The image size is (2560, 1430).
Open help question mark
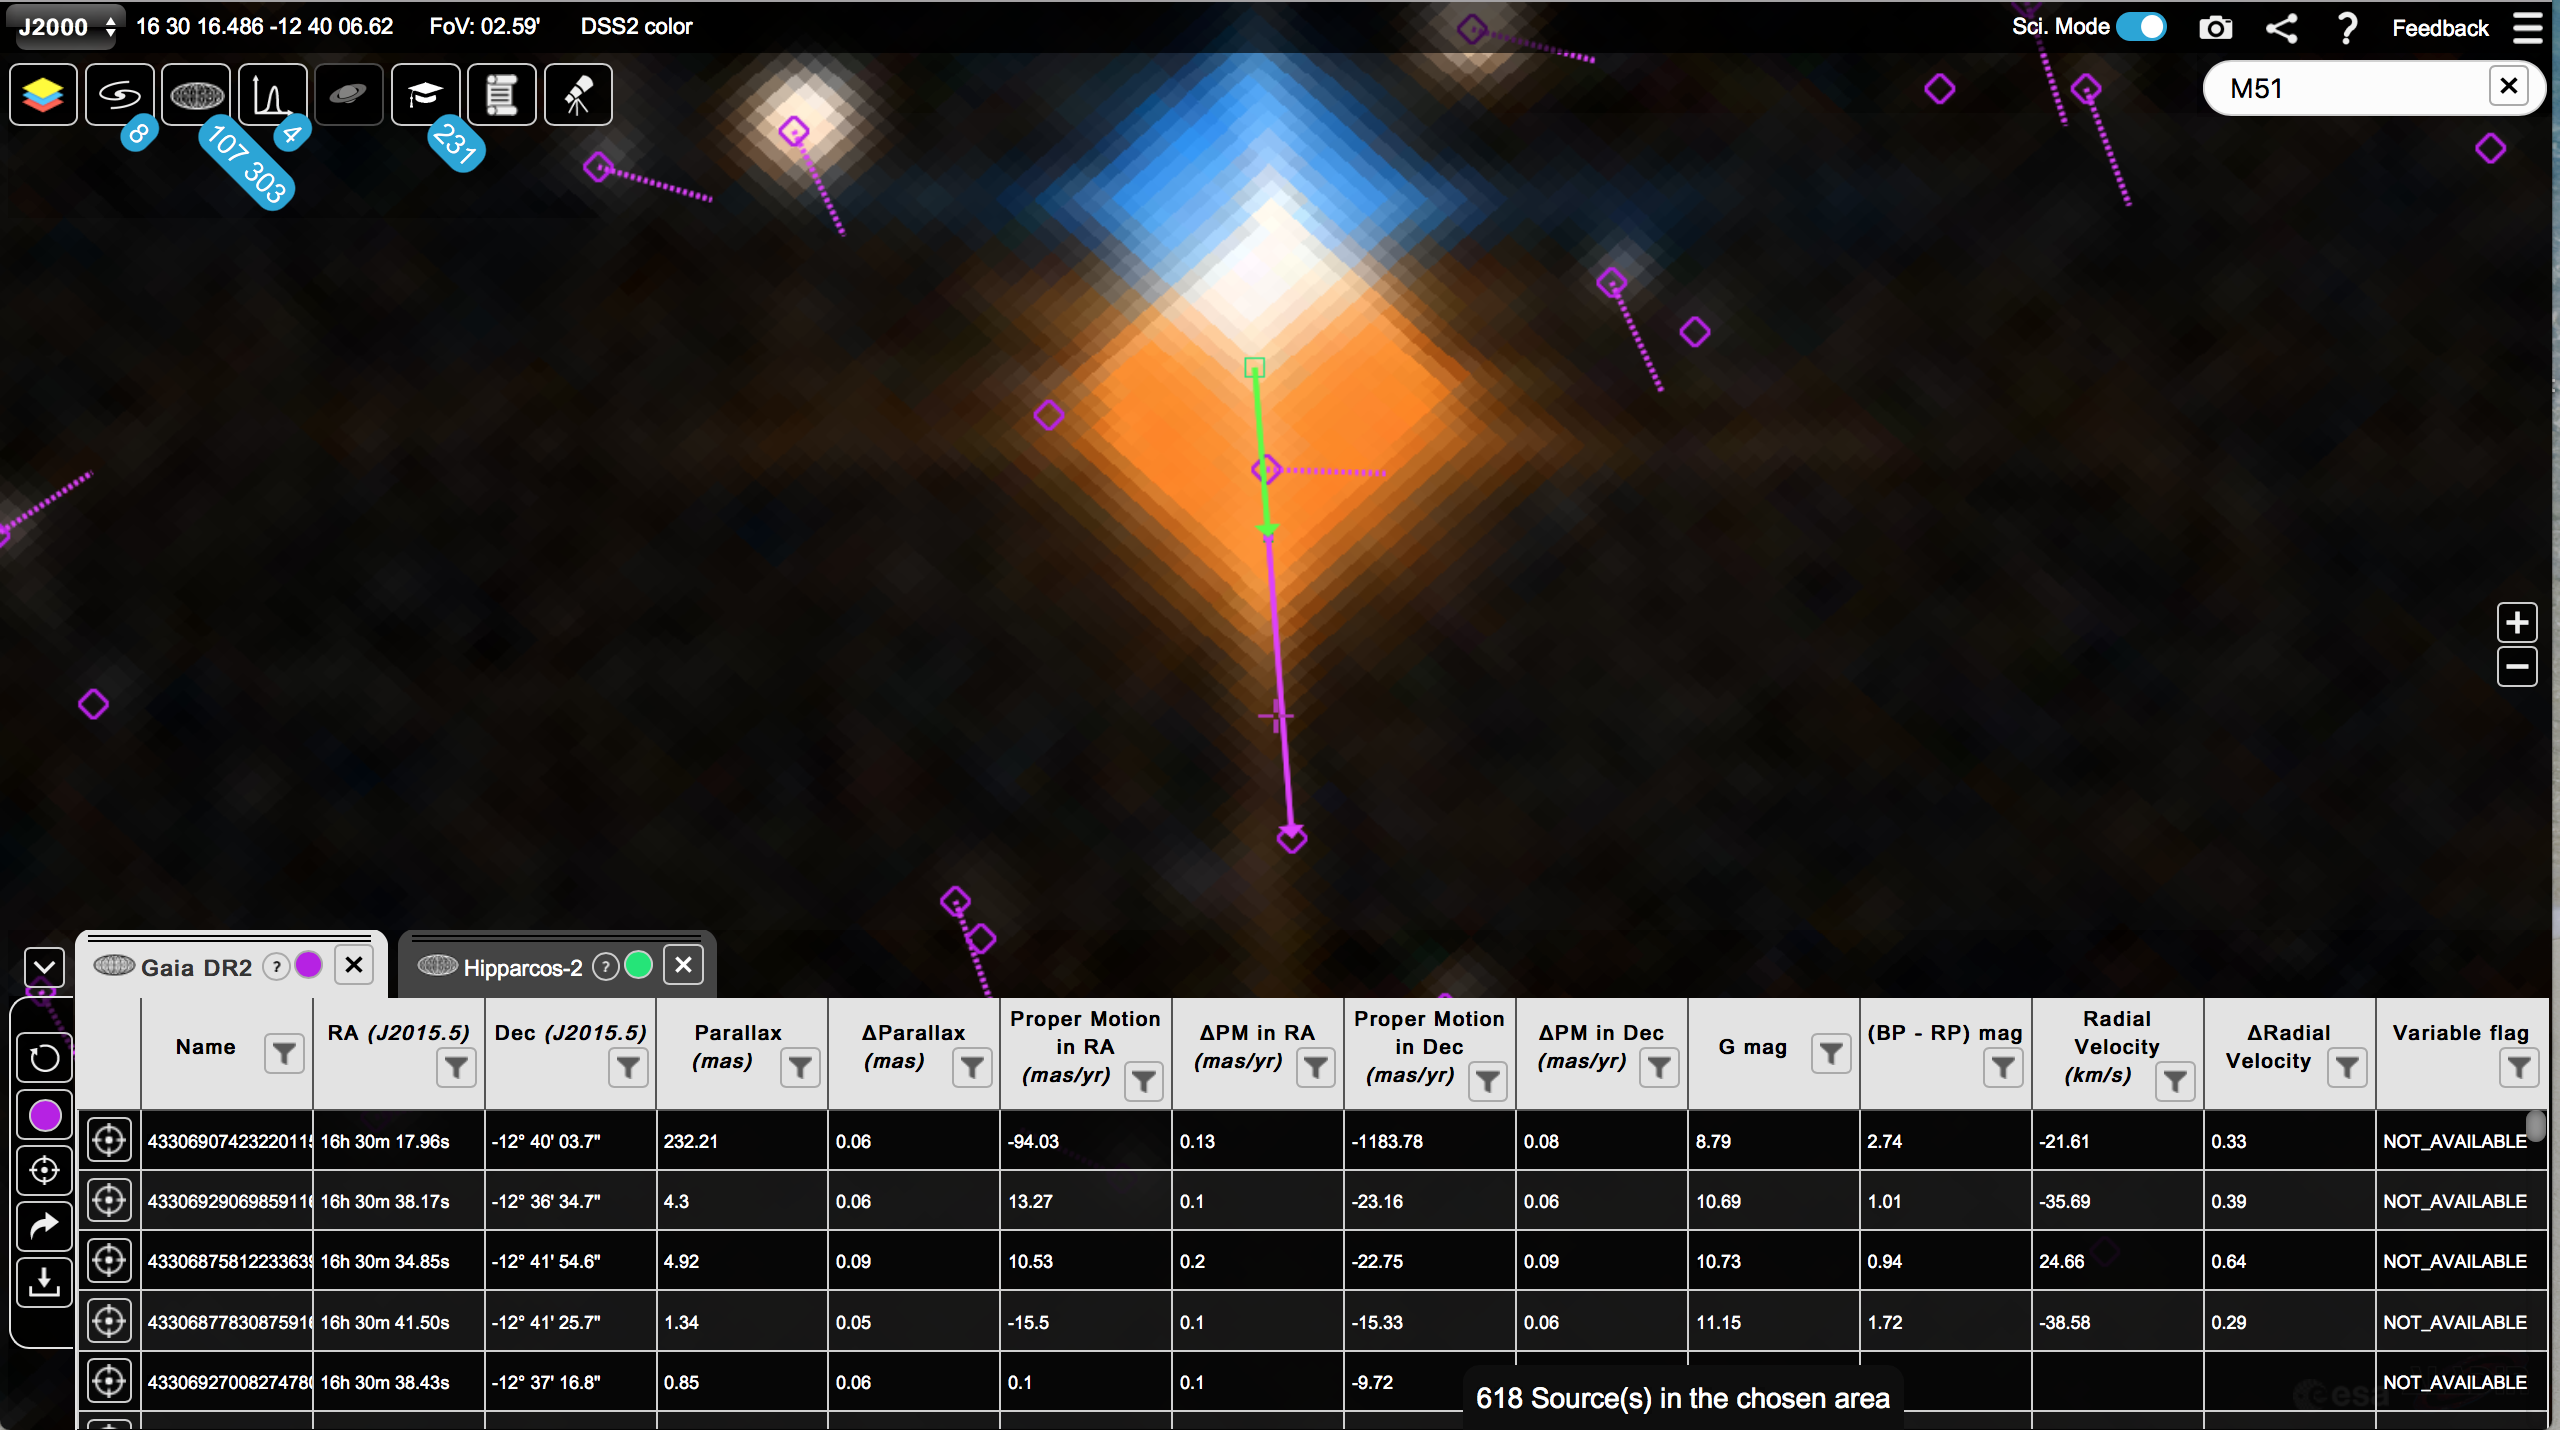(2347, 28)
